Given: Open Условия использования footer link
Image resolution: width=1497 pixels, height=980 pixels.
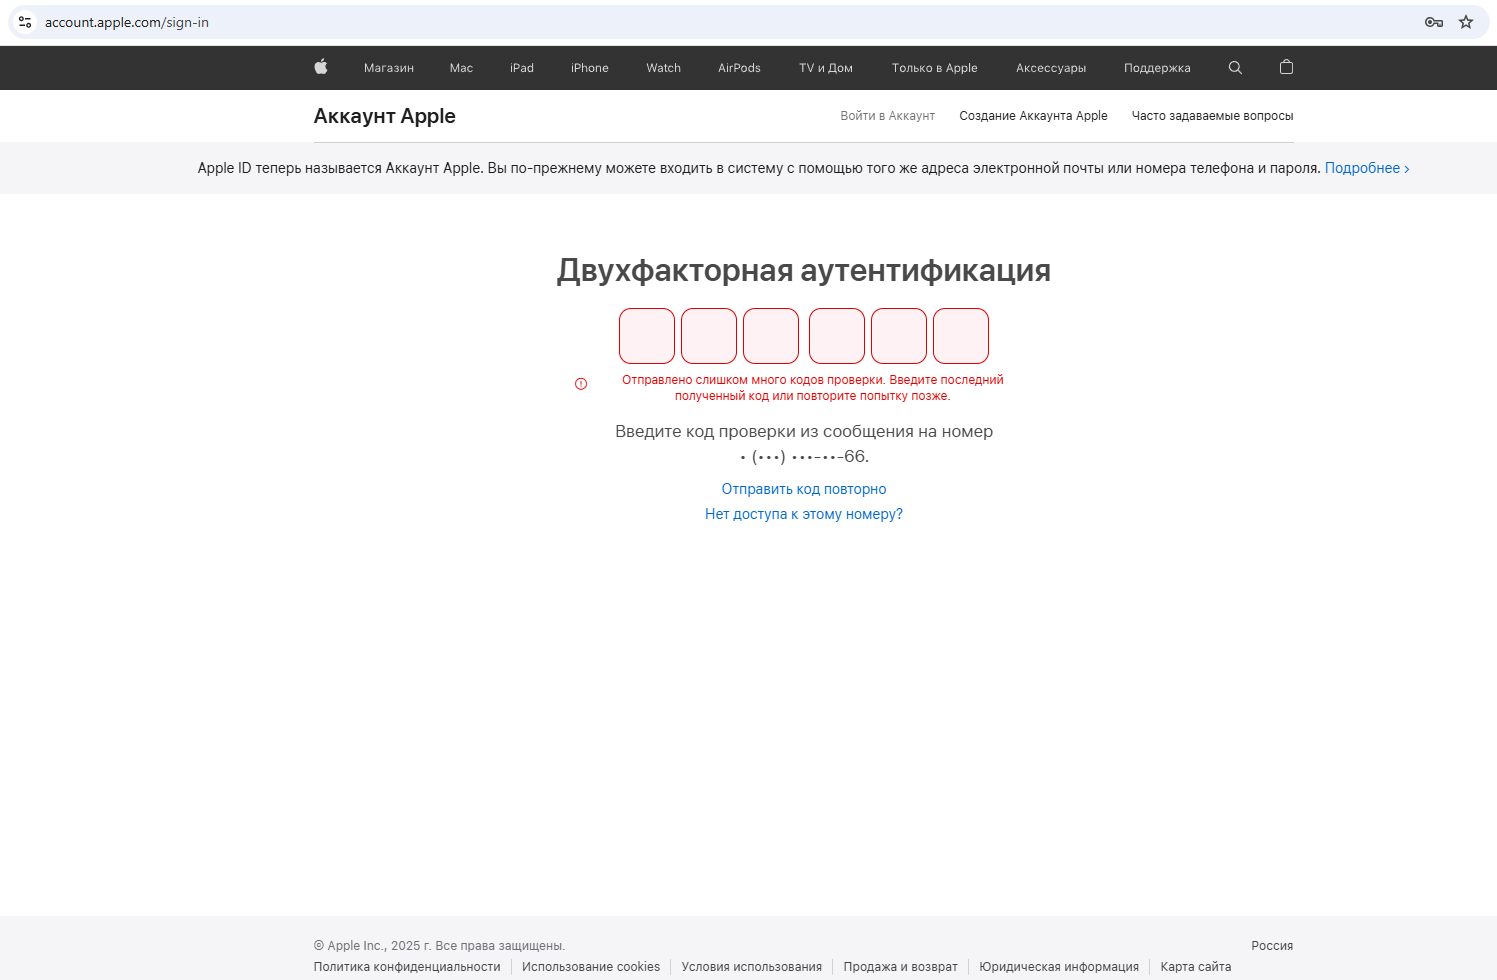Looking at the screenshot, I should (x=752, y=967).
